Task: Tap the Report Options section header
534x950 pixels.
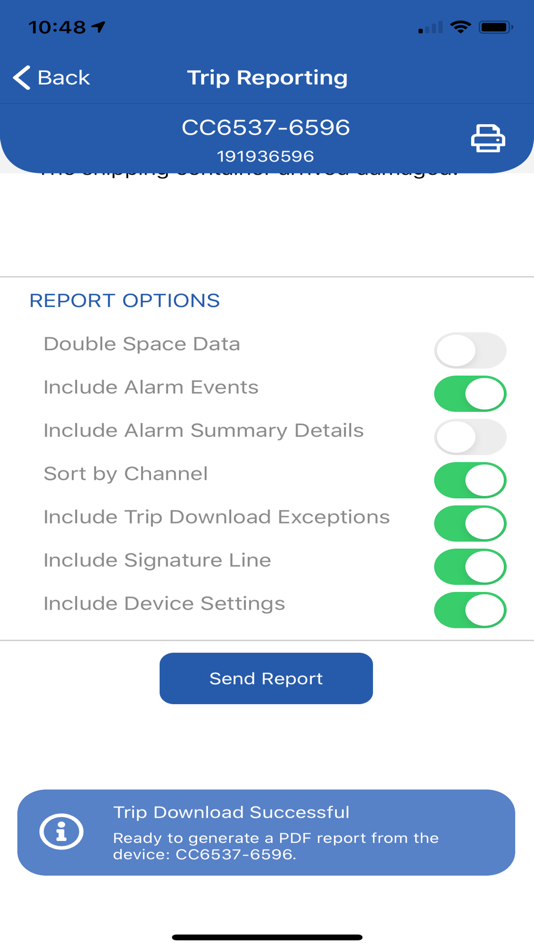Action: point(125,301)
